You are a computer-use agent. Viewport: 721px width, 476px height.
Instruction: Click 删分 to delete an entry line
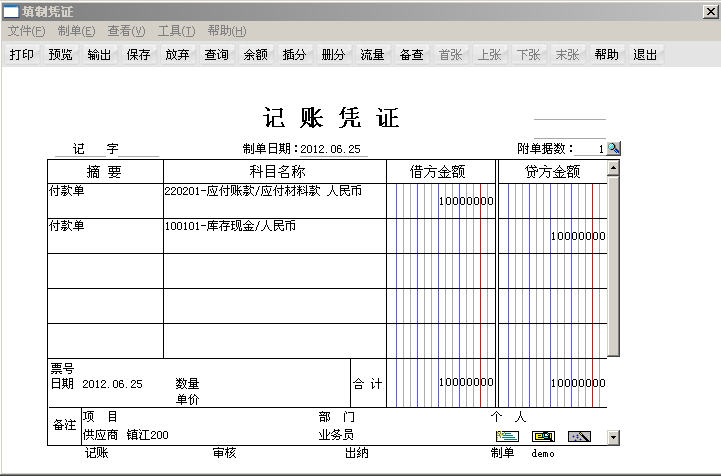pos(333,55)
